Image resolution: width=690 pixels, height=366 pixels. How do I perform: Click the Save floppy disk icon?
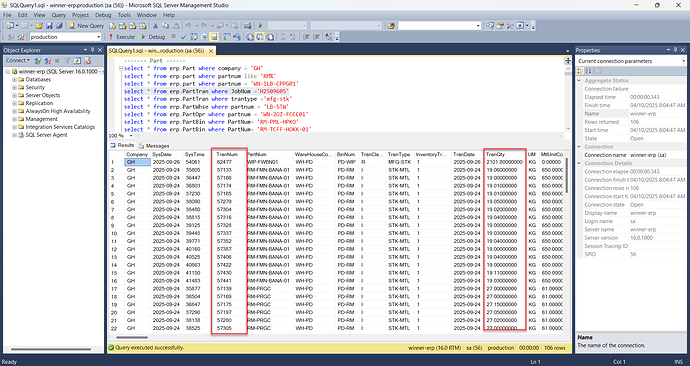(49, 26)
